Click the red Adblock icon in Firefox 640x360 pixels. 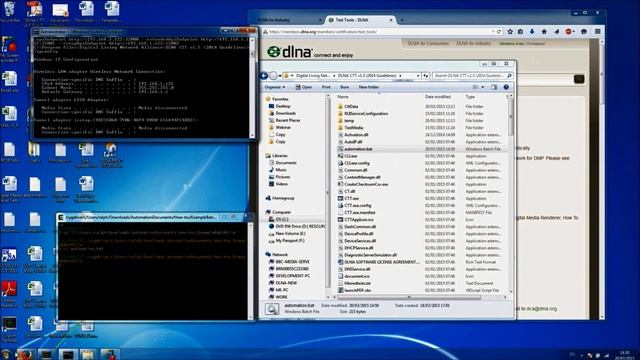(x=568, y=31)
